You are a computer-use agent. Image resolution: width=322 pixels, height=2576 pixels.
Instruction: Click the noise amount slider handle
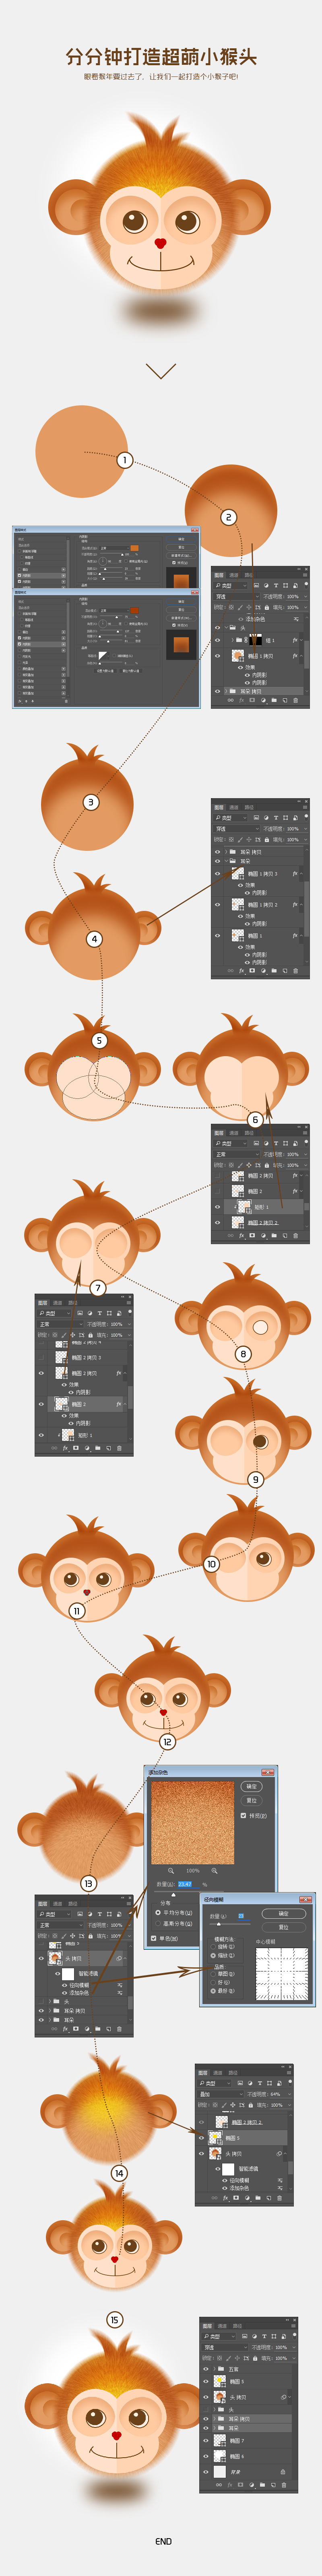coord(174,1894)
